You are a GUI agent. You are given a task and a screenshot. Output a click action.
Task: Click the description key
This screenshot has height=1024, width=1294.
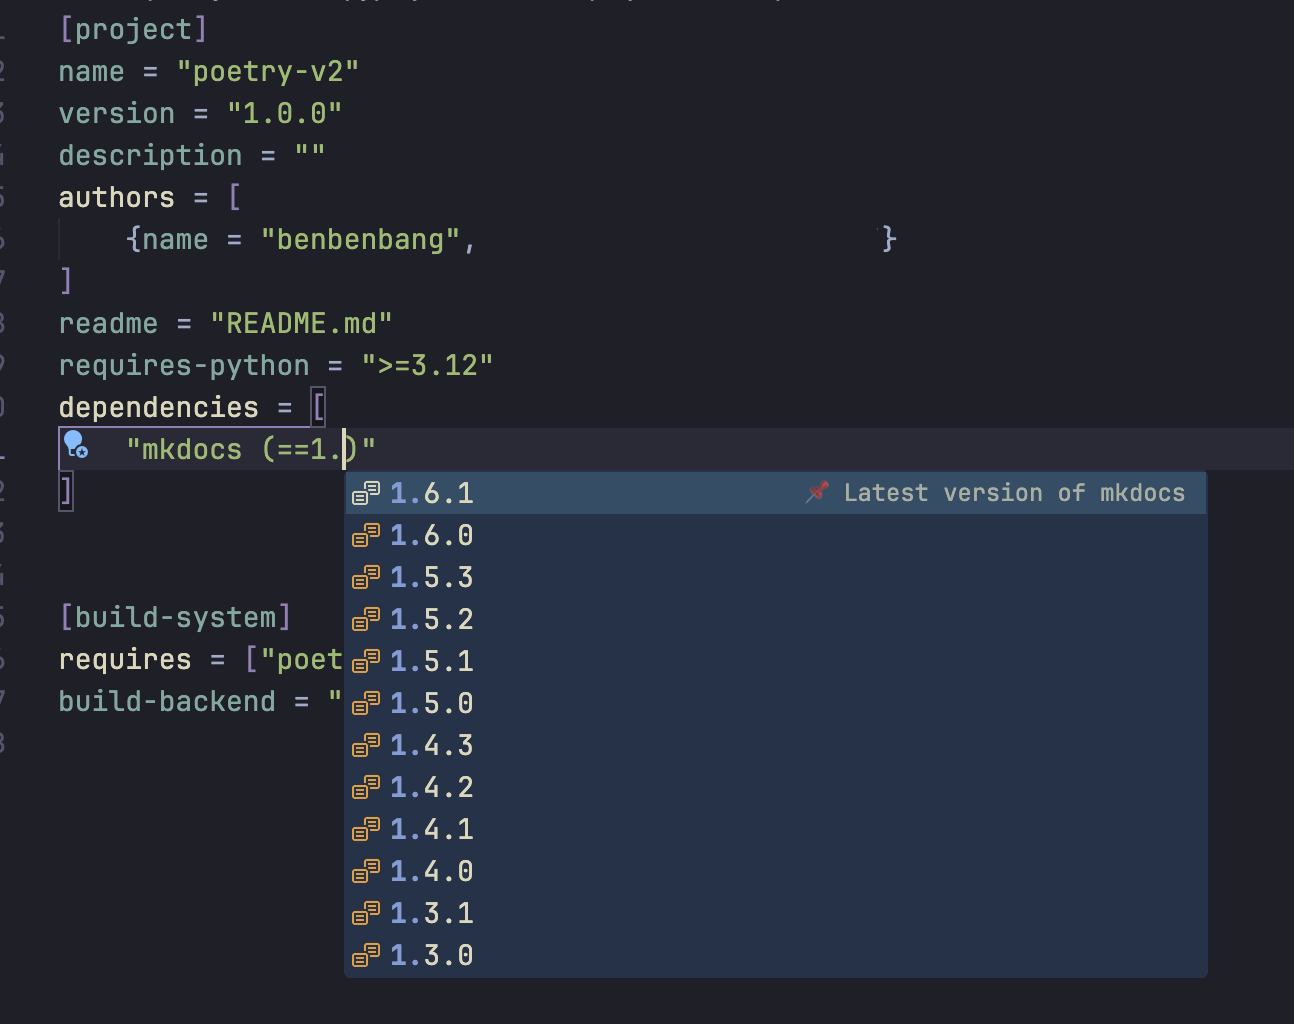click(x=150, y=156)
